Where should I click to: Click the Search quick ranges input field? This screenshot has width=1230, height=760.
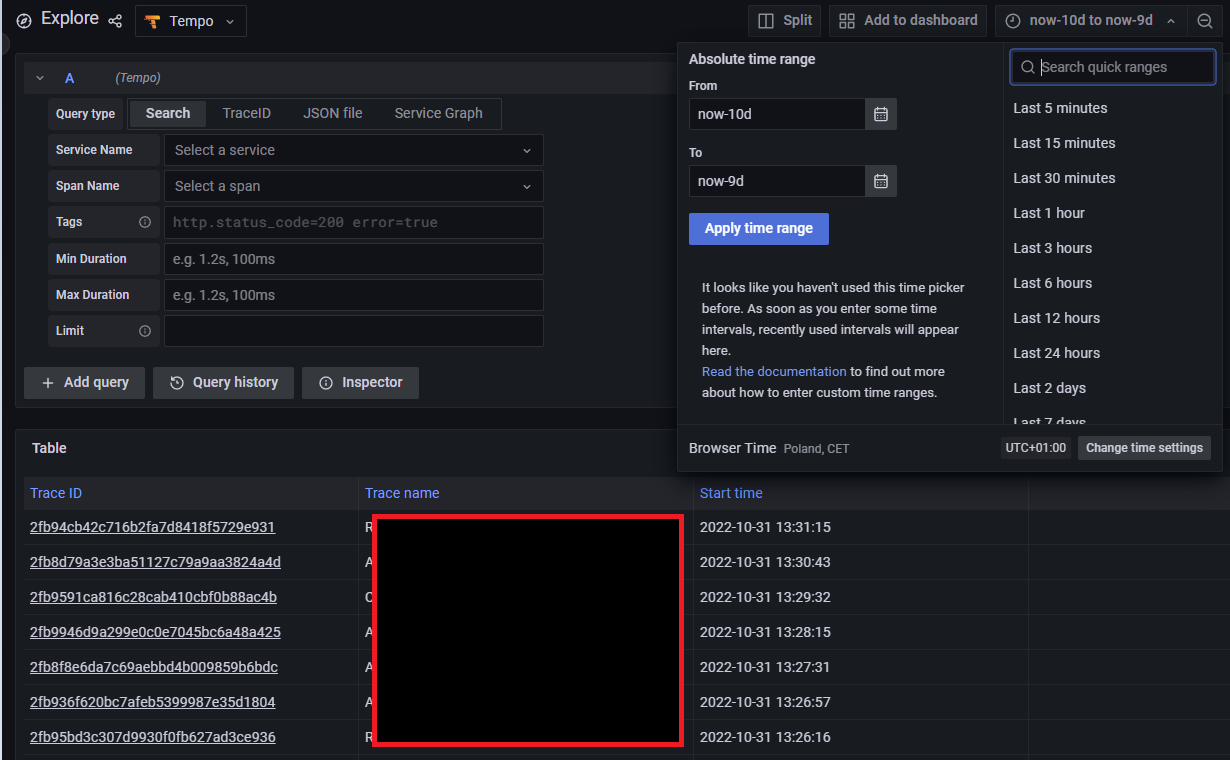[x=1112, y=66]
